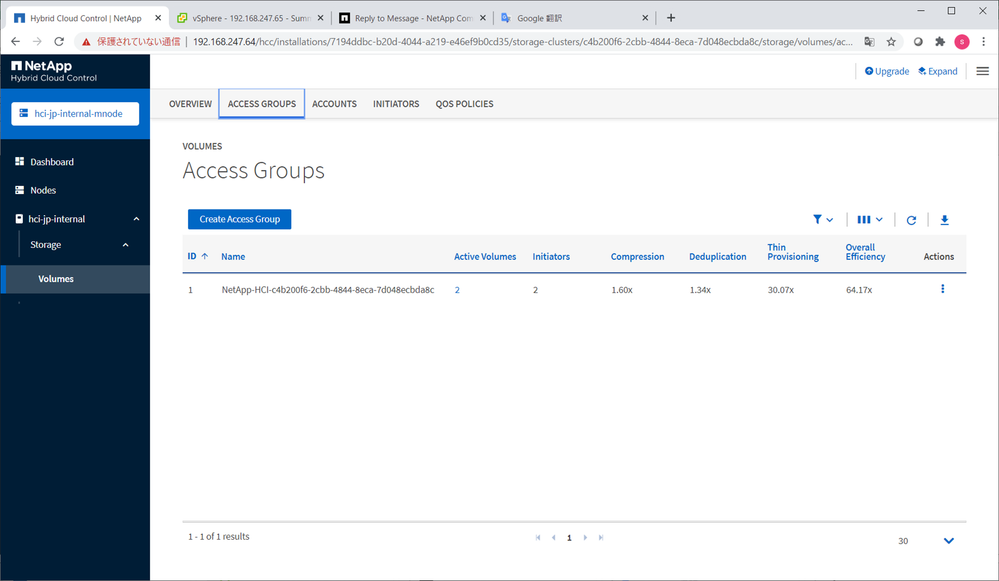Go to the Overview tab

[x=190, y=104]
